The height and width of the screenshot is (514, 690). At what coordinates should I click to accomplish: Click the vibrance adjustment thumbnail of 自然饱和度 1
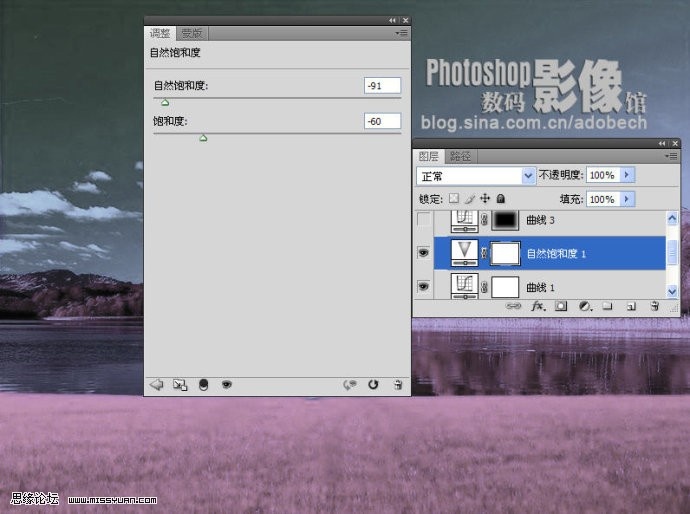point(465,253)
